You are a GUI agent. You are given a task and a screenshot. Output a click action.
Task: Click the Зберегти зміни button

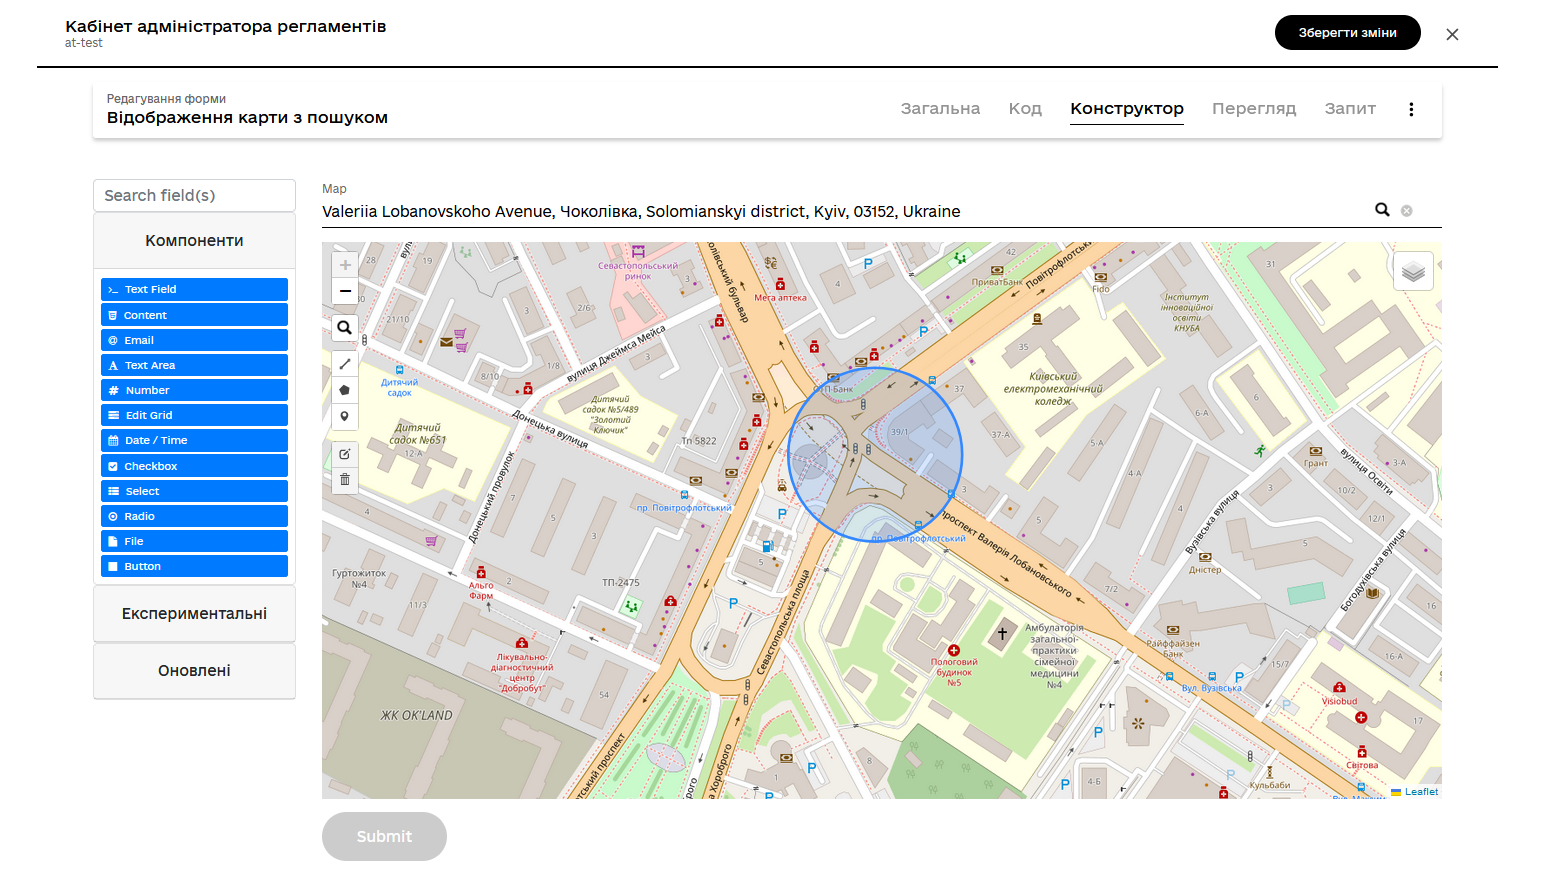click(x=1347, y=33)
